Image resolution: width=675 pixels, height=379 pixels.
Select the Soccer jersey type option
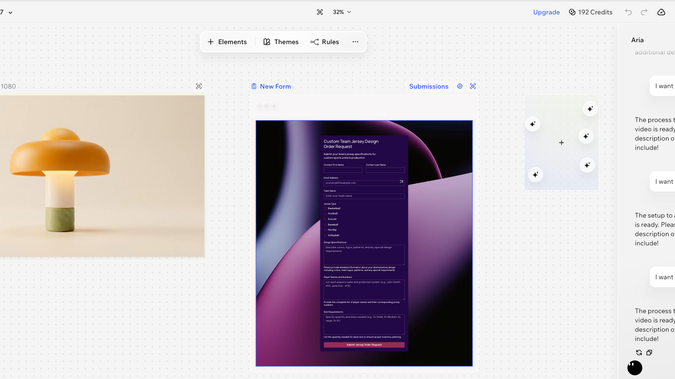[331, 219]
